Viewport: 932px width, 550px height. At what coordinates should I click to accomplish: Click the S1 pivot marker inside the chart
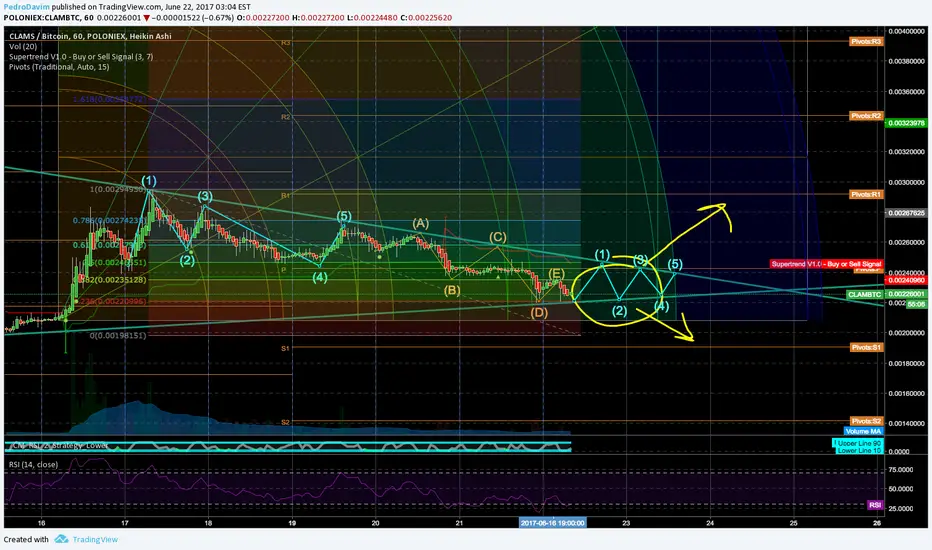pyautogui.click(x=285, y=348)
